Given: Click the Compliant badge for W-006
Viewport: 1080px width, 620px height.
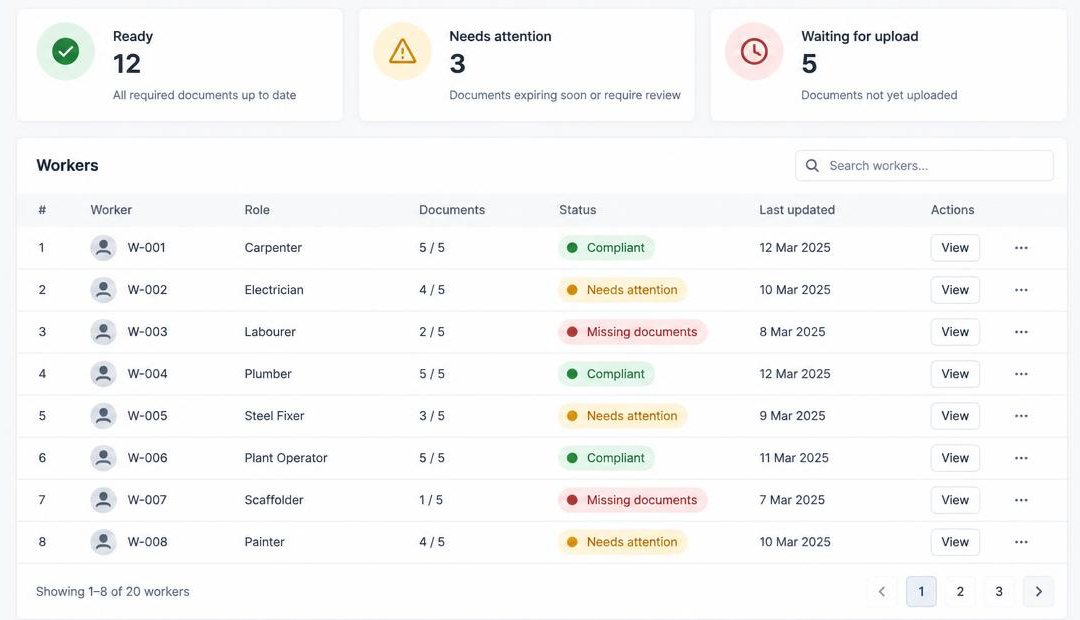Looking at the screenshot, I should [x=606, y=458].
